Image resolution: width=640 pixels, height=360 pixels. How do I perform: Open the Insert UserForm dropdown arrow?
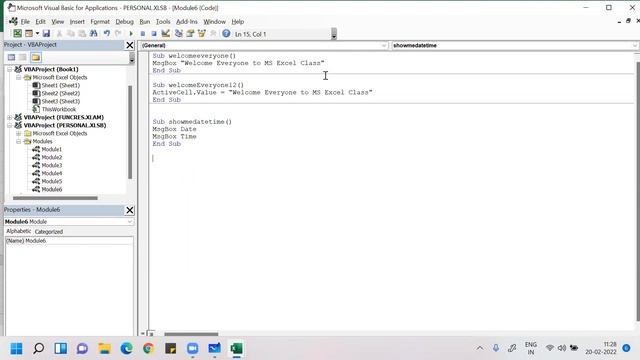pyautogui.click(x=37, y=34)
